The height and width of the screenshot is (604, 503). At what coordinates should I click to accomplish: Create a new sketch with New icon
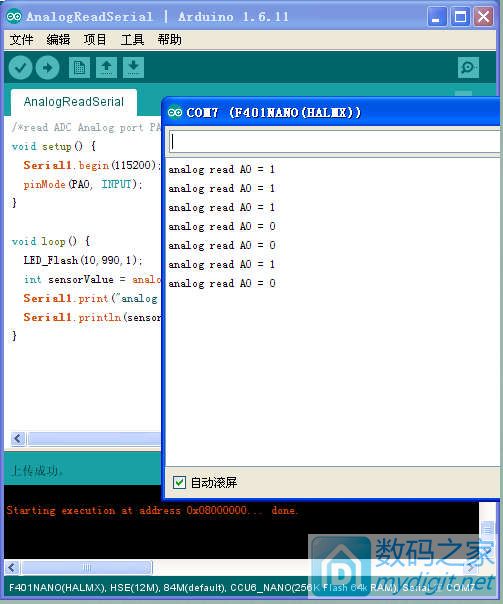[79, 67]
